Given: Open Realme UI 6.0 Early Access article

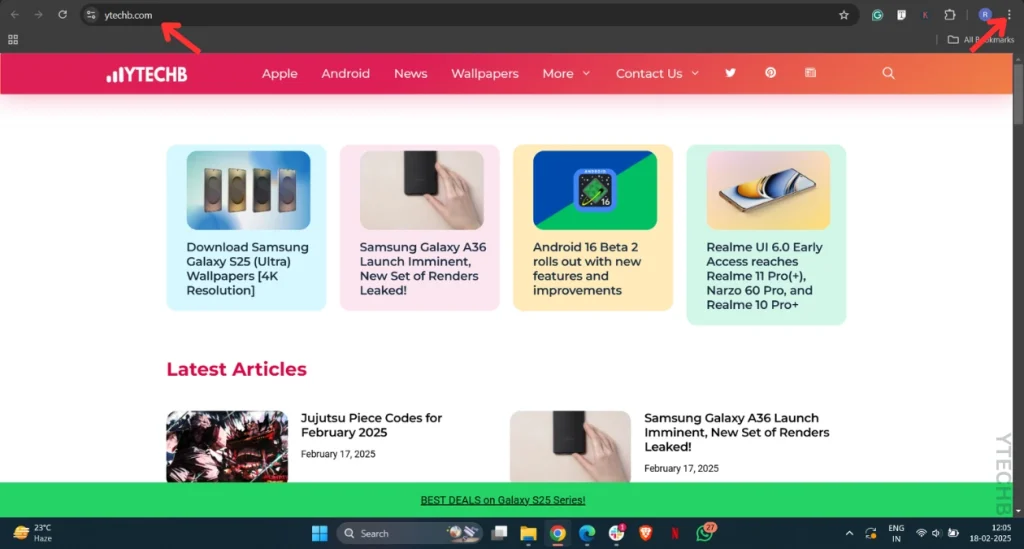Looking at the screenshot, I should pyautogui.click(x=764, y=275).
